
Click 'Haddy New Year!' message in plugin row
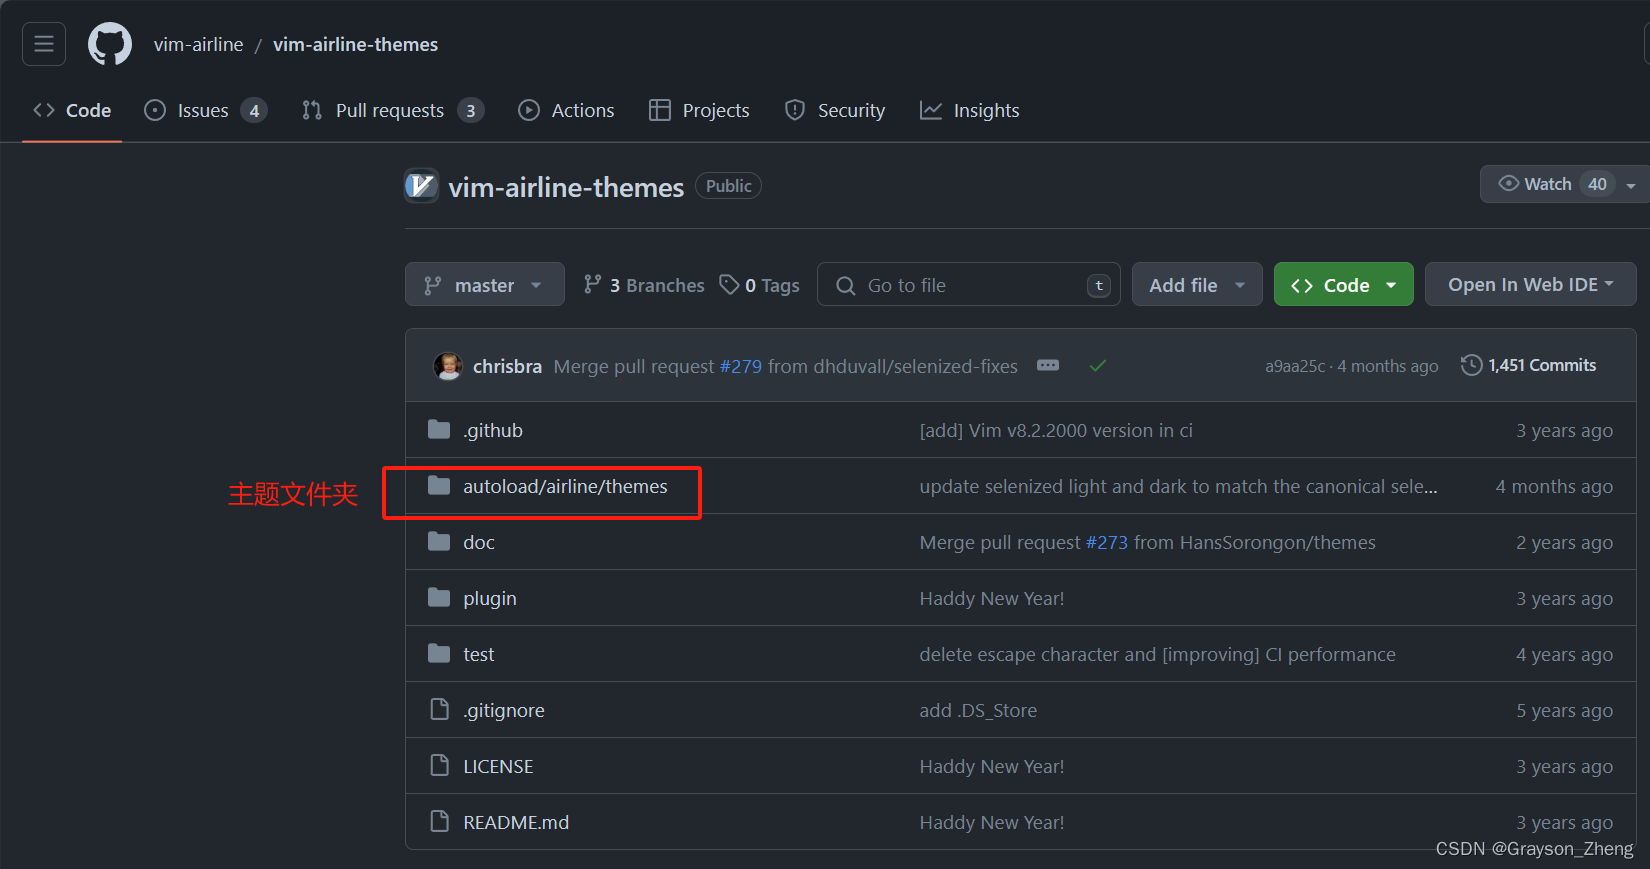point(992,598)
